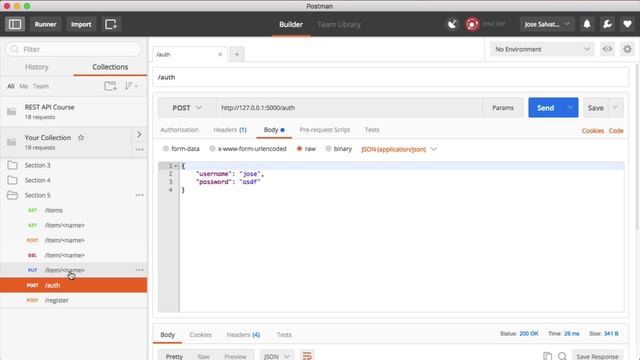
Task: Open the collections sort icon
Action: [x=131, y=86]
